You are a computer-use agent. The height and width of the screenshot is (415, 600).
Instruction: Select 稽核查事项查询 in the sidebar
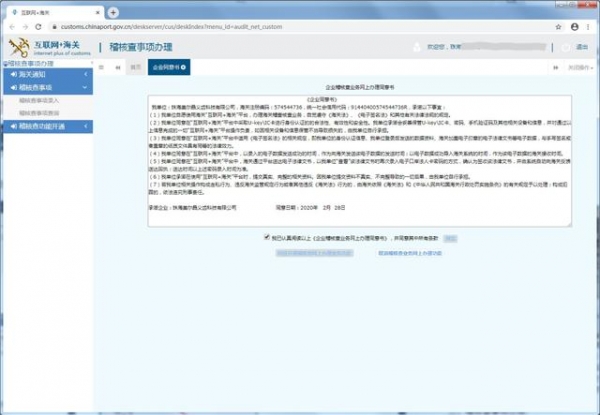(40, 113)
